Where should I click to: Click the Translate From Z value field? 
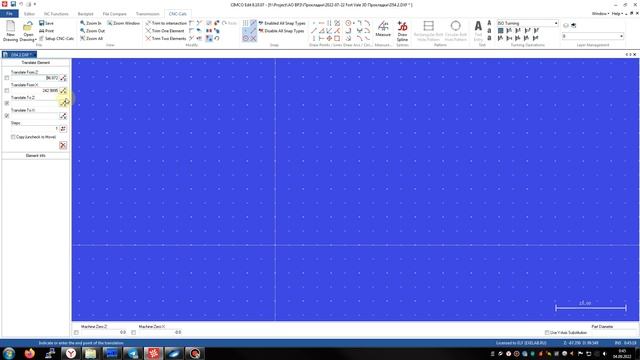[x=35, y=78]
